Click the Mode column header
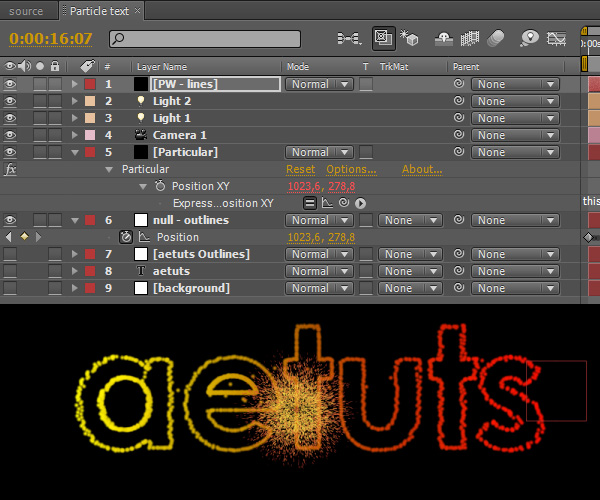600x500 pixels. pos(298,67)
